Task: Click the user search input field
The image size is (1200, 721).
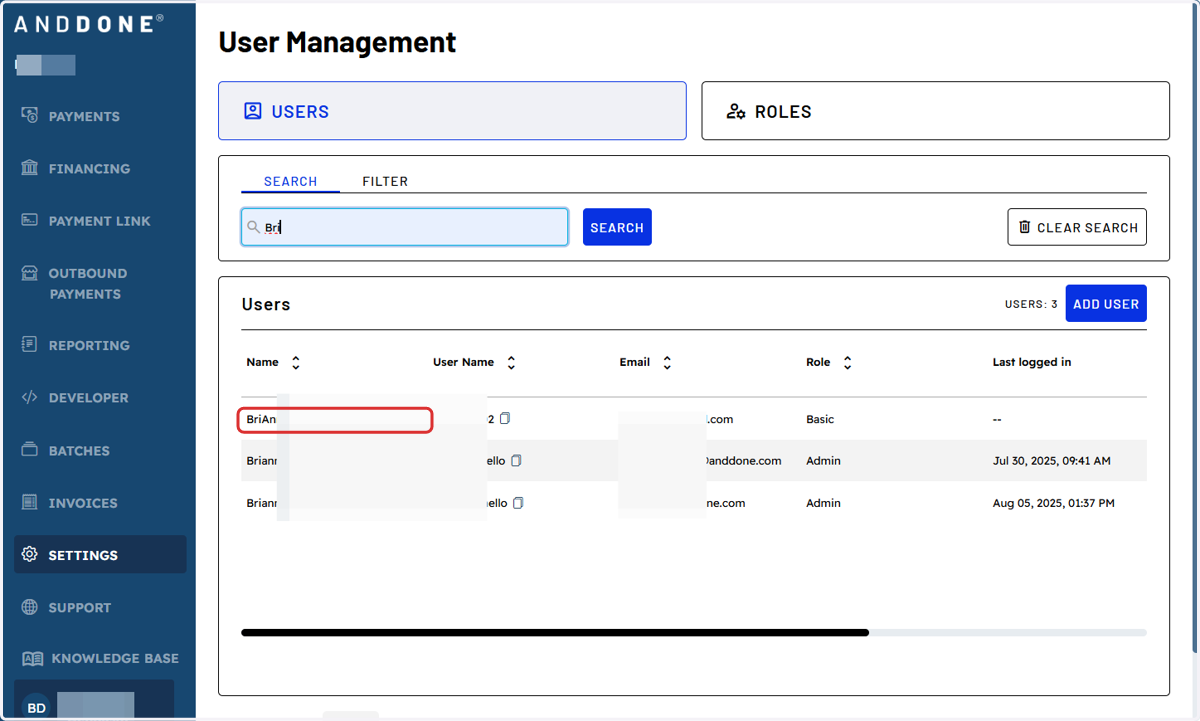Action: (x=405, y=227)
